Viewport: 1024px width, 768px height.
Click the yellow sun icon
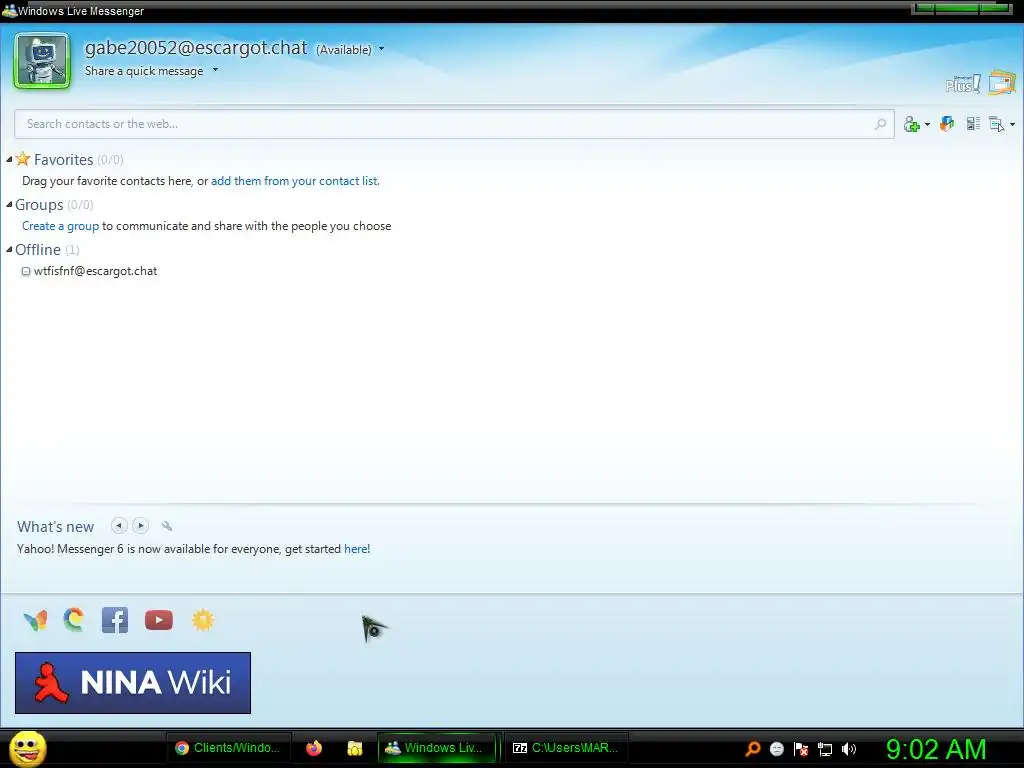[203, 620]
